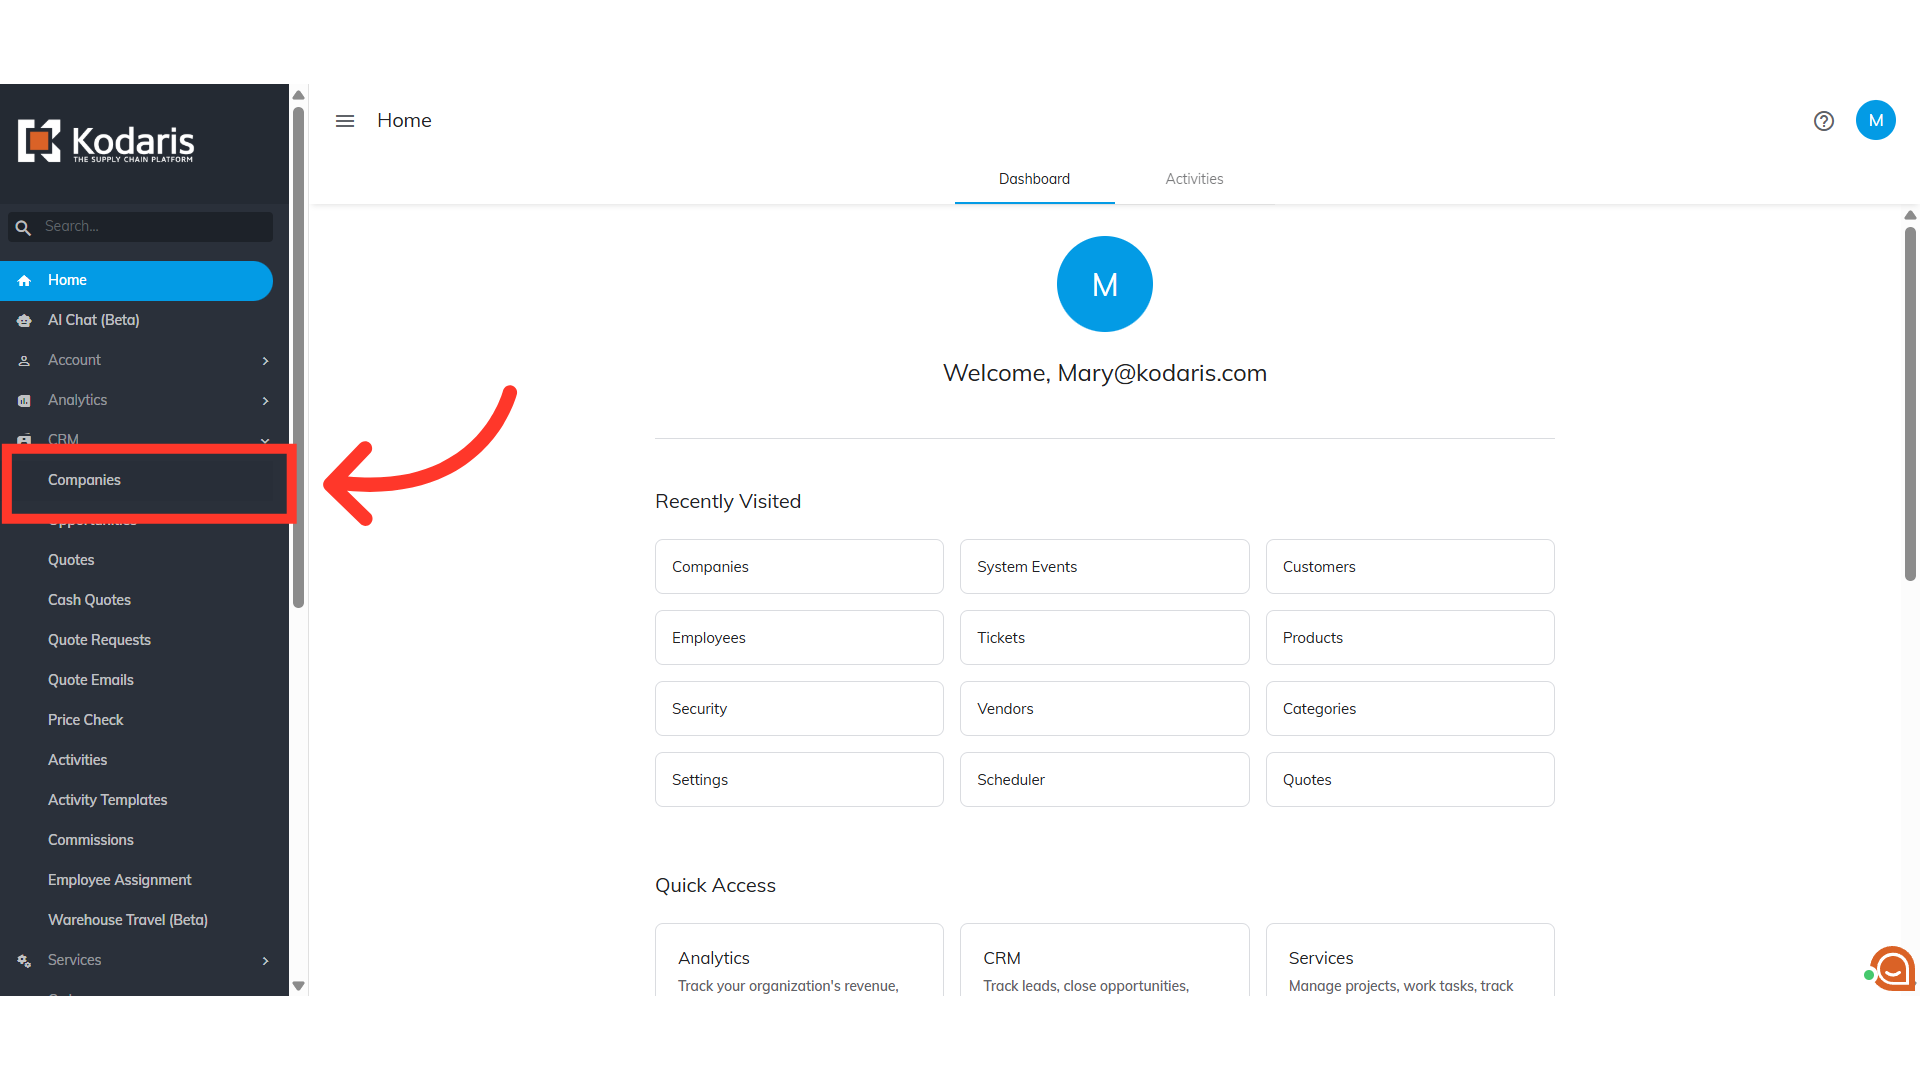Click the Home house icon in sidebar
Image resolution: width=1920 pixels, height=1080 pixels.
(24, 281)
